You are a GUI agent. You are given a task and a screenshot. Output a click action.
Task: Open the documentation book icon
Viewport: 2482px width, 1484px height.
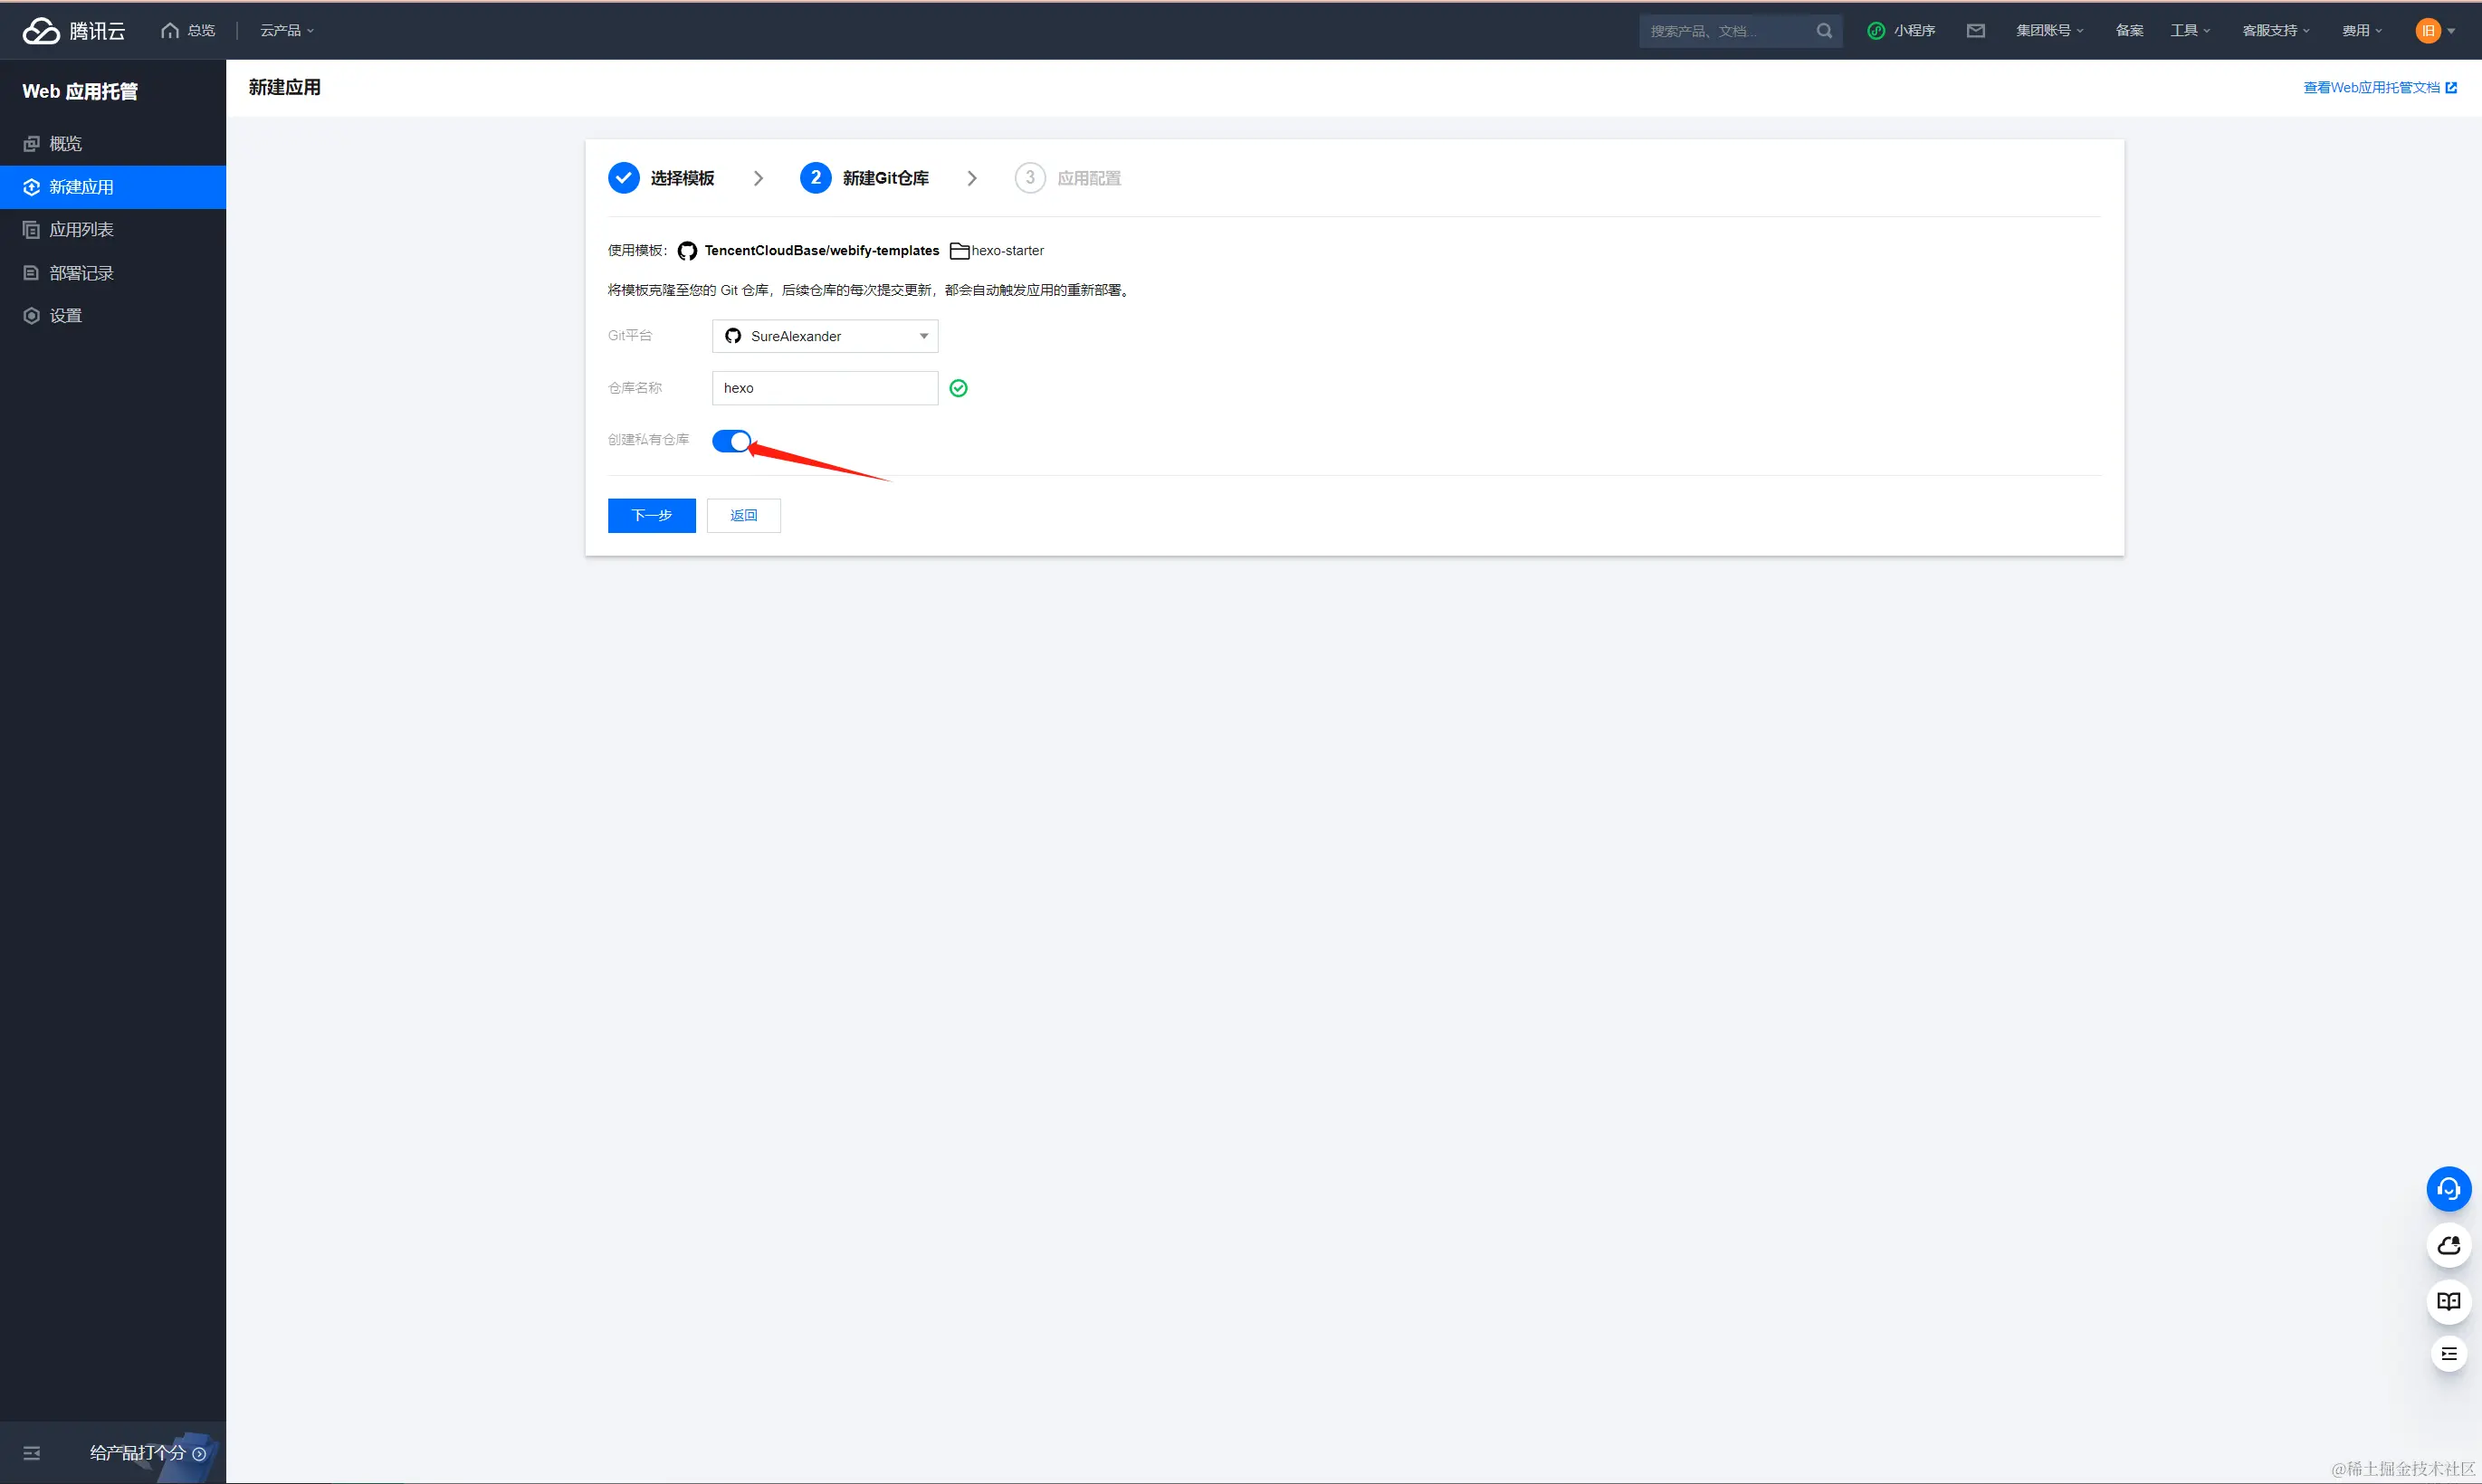(2448, 1301)
